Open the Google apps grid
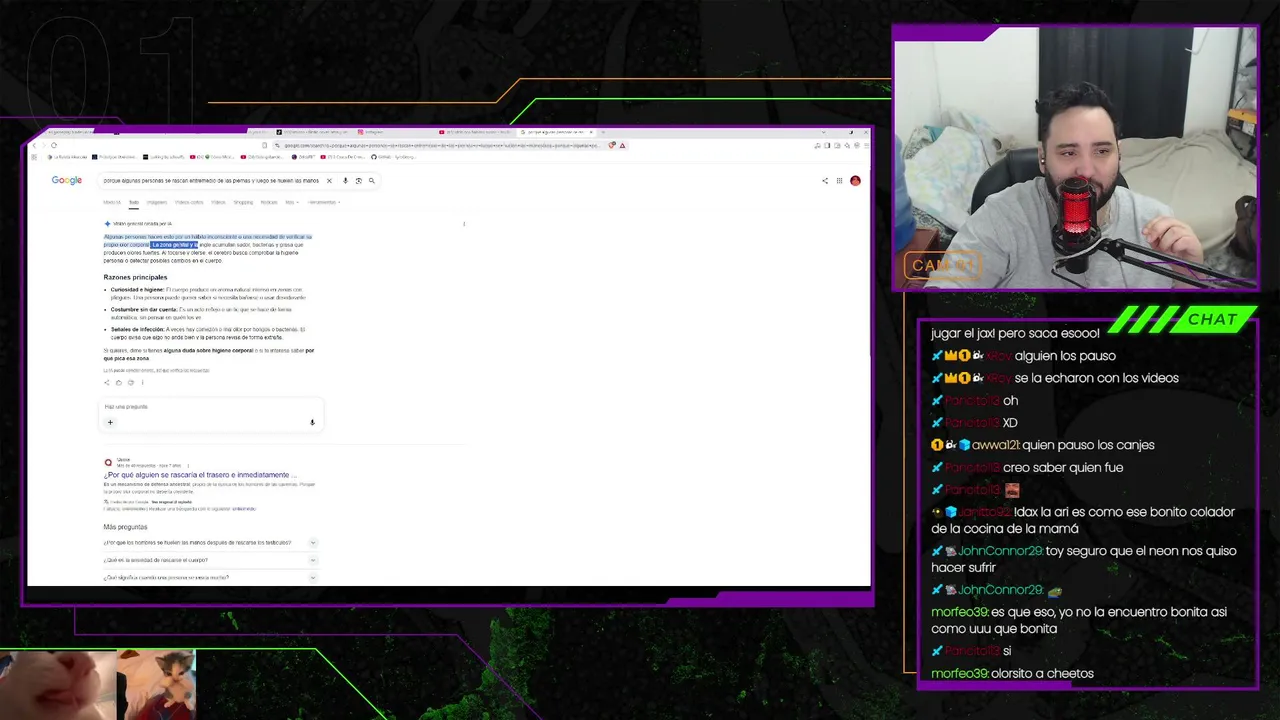 point(839,181)
